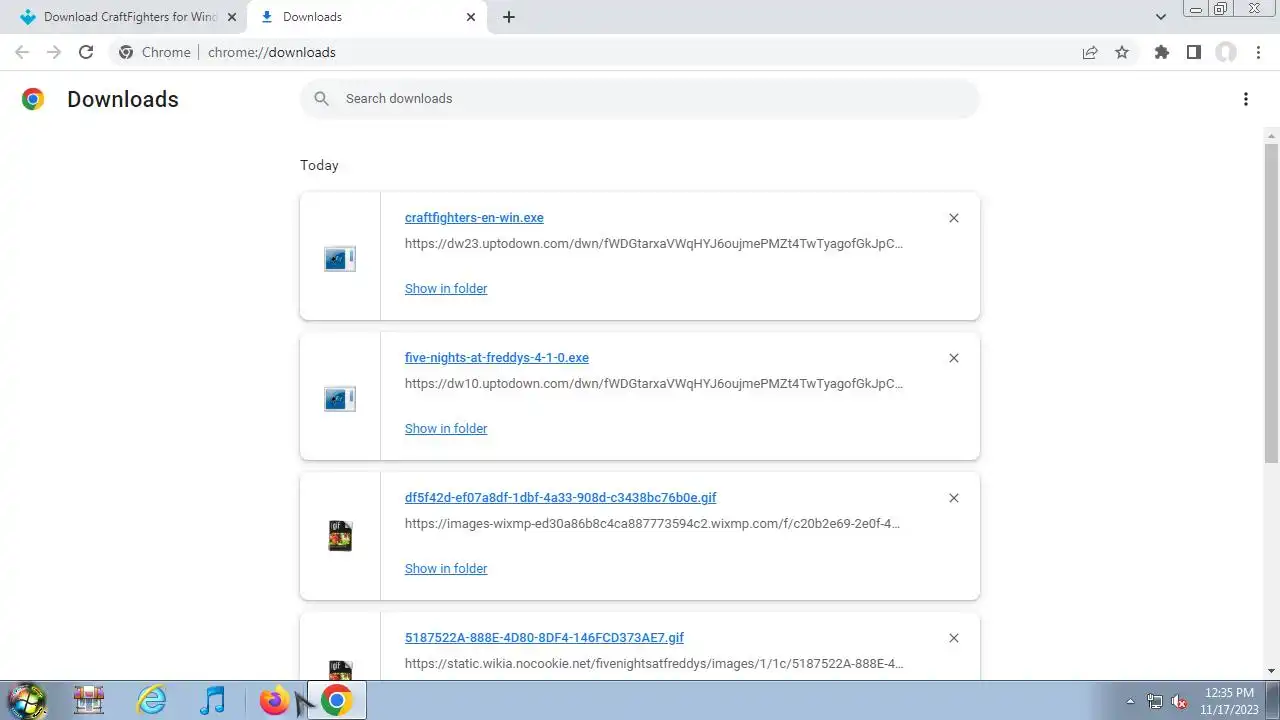Click the static.wikia.nocookie.net source URL
Viewport: 1280px width, 720px height.
pos(654,663)
